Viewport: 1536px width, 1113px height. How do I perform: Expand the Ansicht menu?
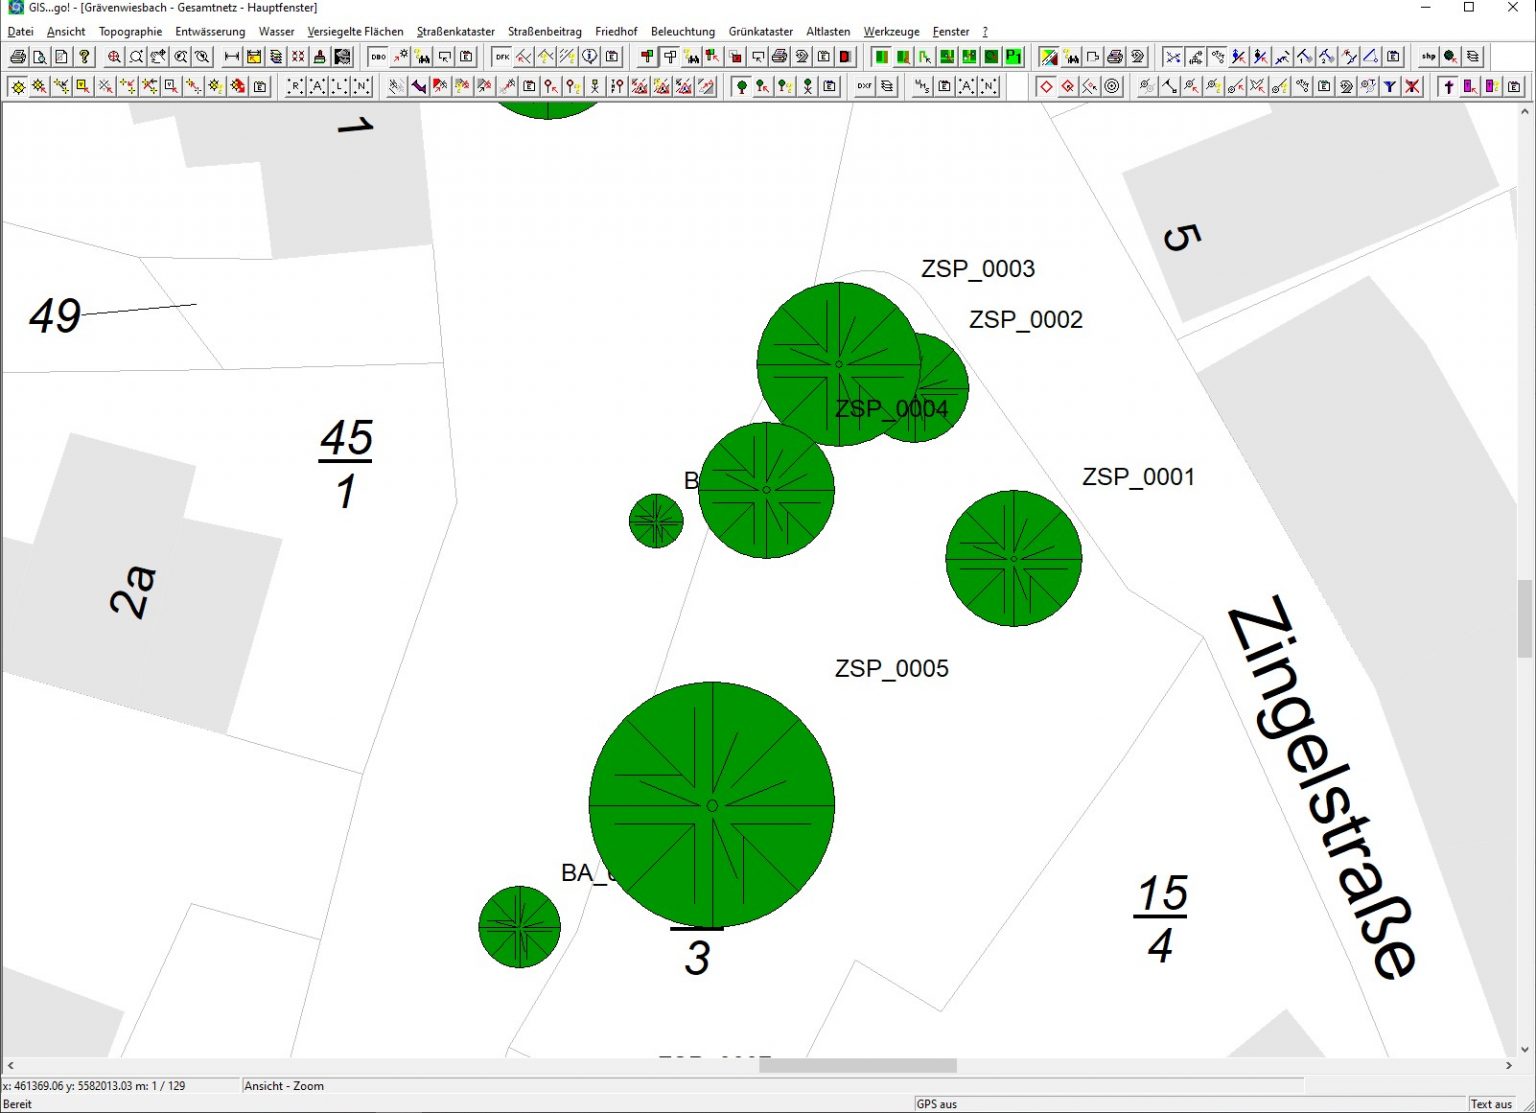coord(66,32)
